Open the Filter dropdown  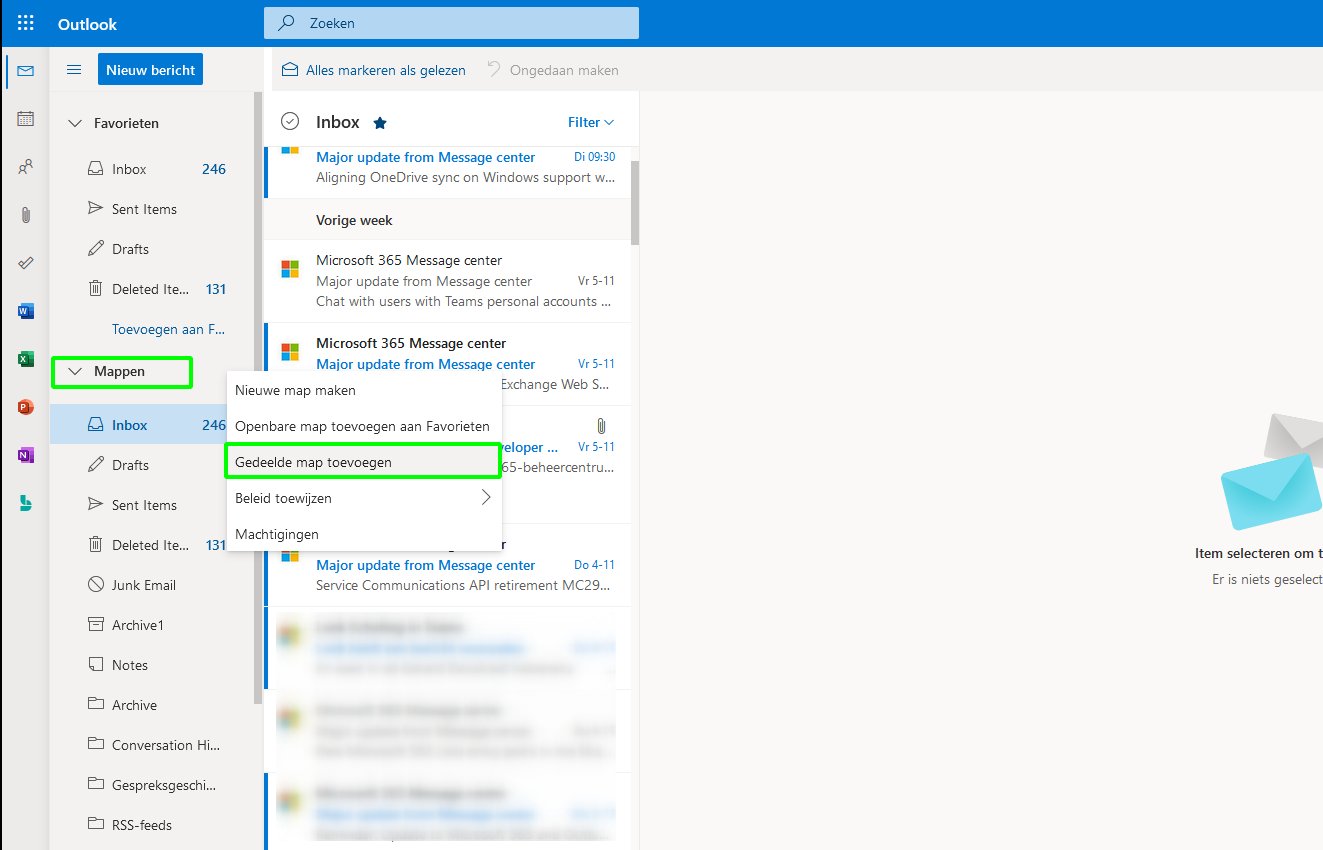pos(591,122)
